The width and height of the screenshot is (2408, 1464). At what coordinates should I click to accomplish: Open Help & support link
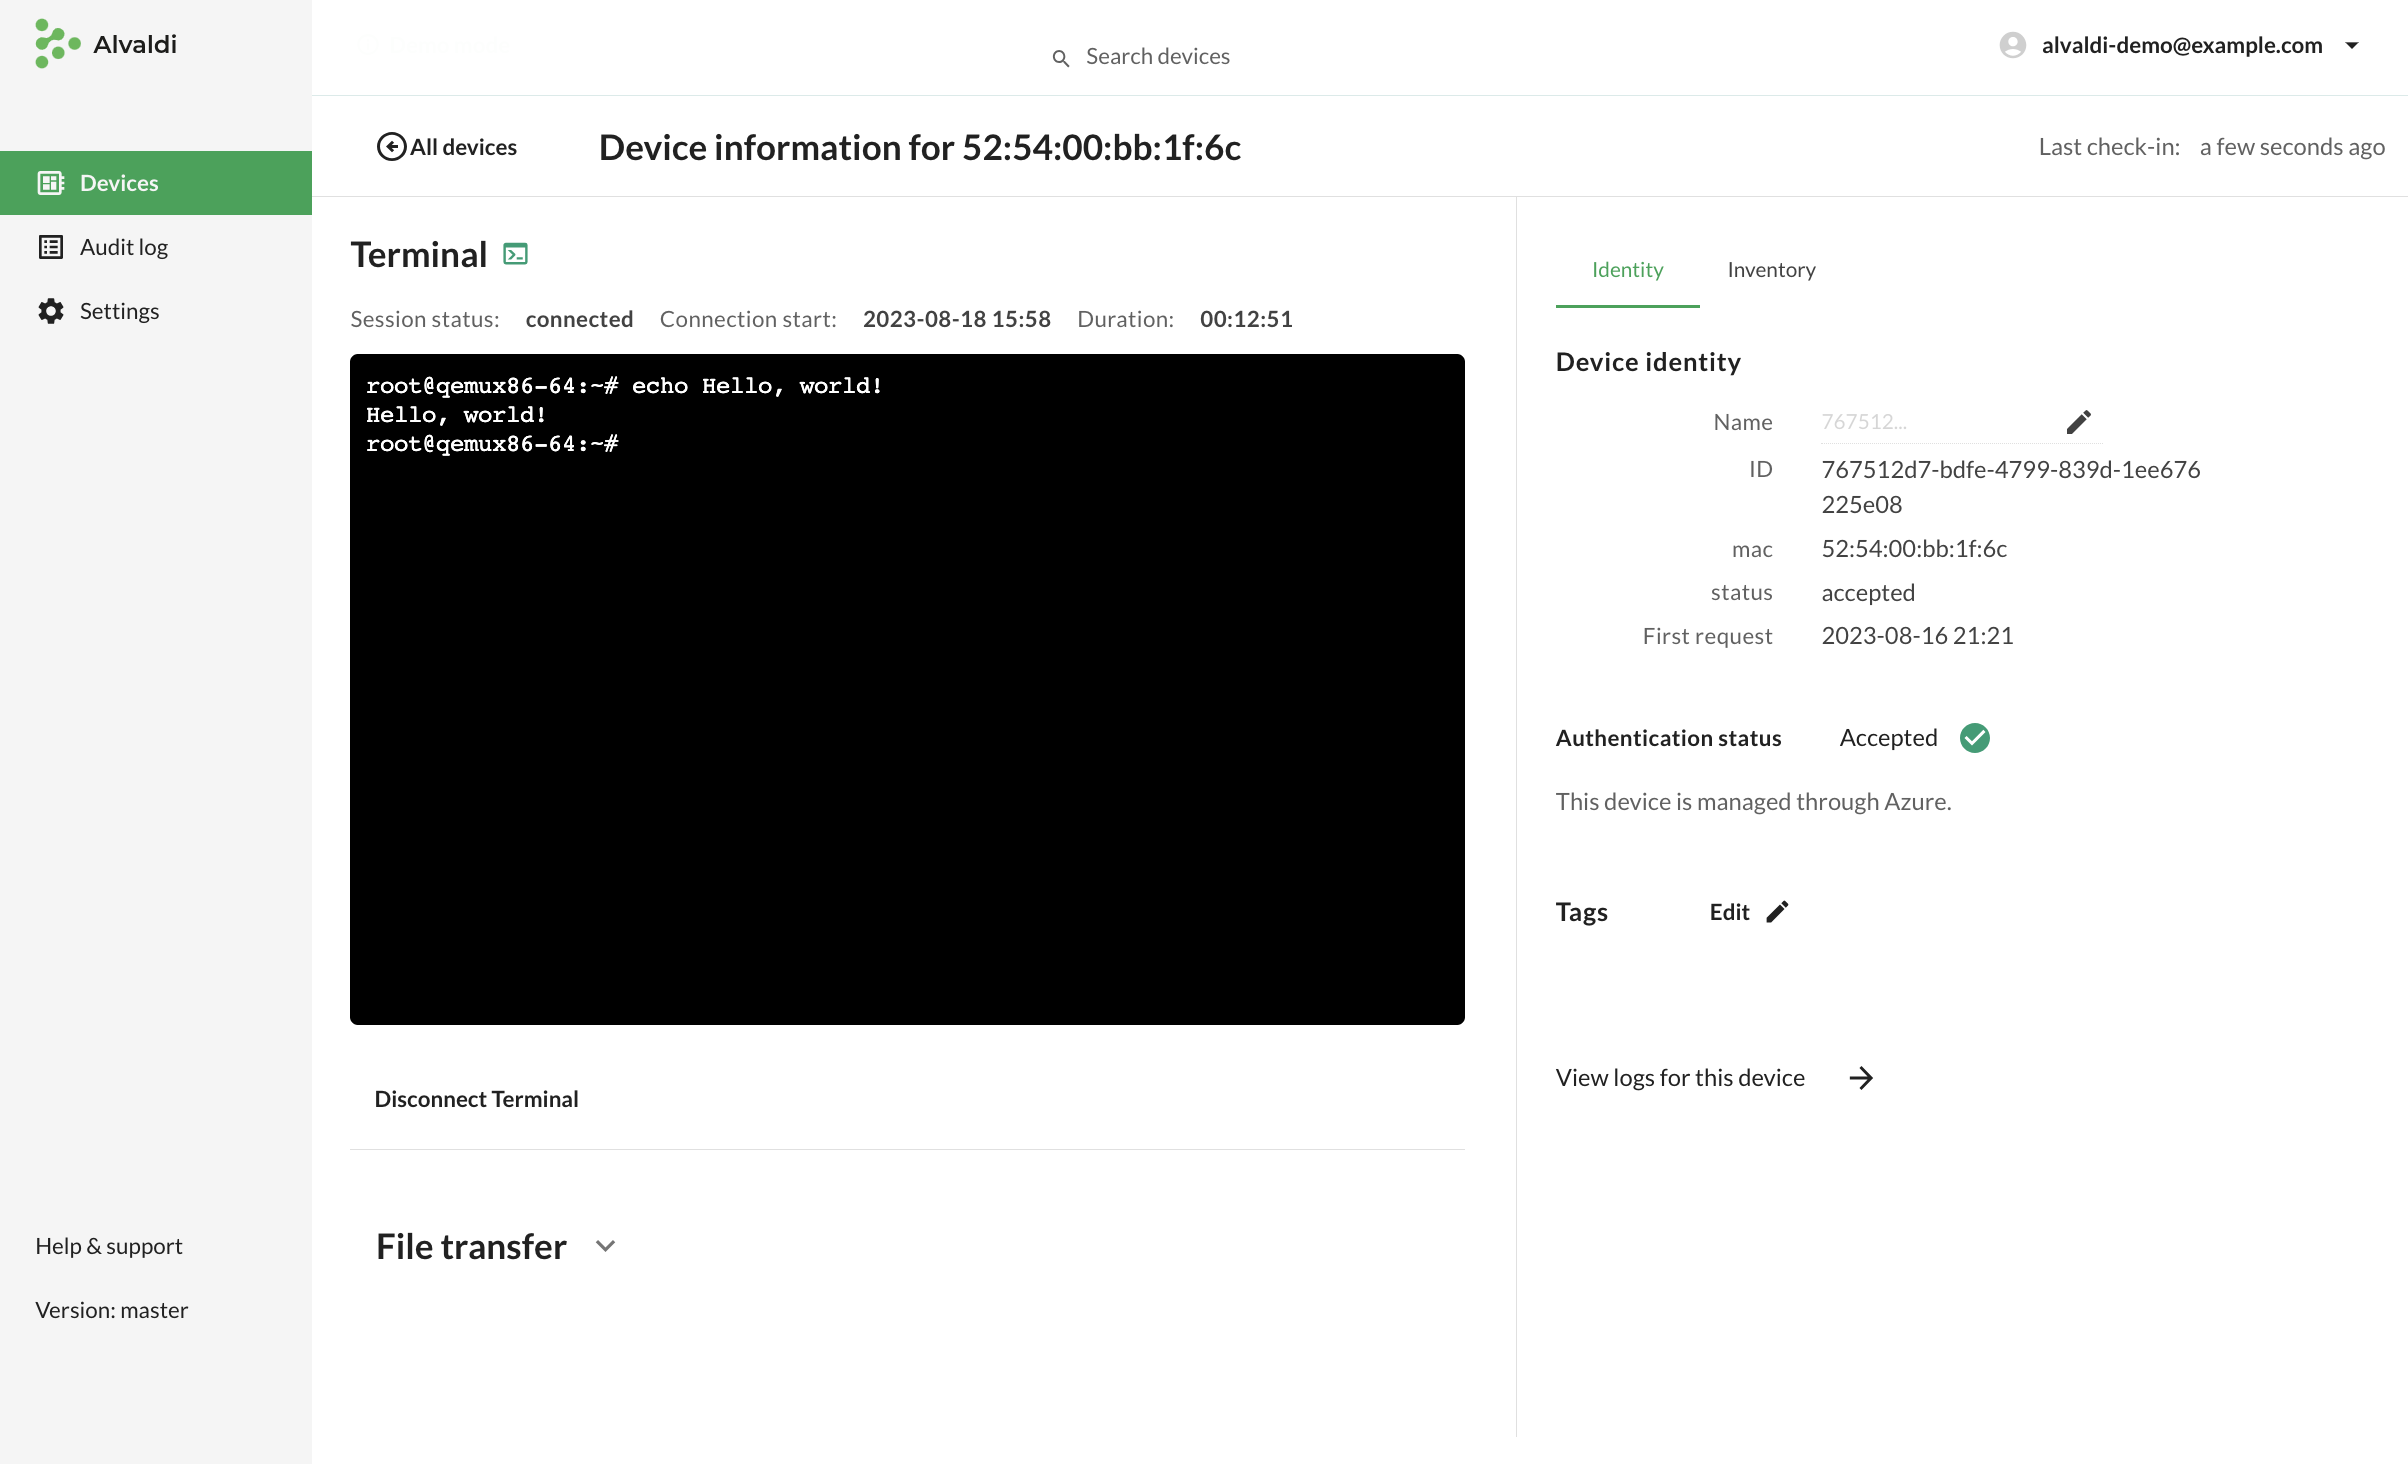point(109,1246)
